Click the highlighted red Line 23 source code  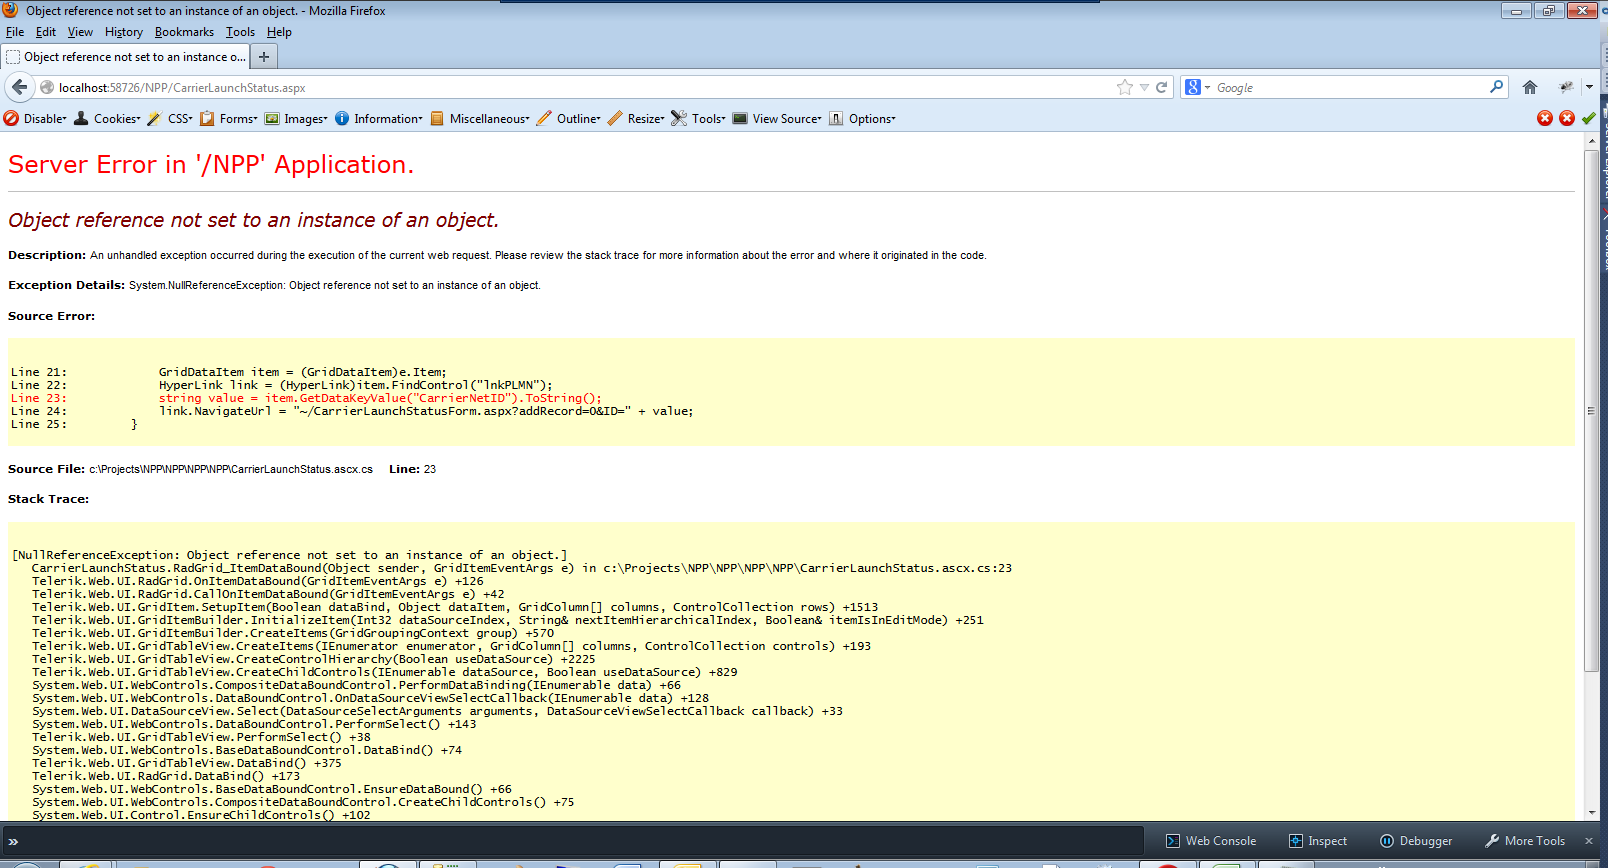tap(307, 398)
